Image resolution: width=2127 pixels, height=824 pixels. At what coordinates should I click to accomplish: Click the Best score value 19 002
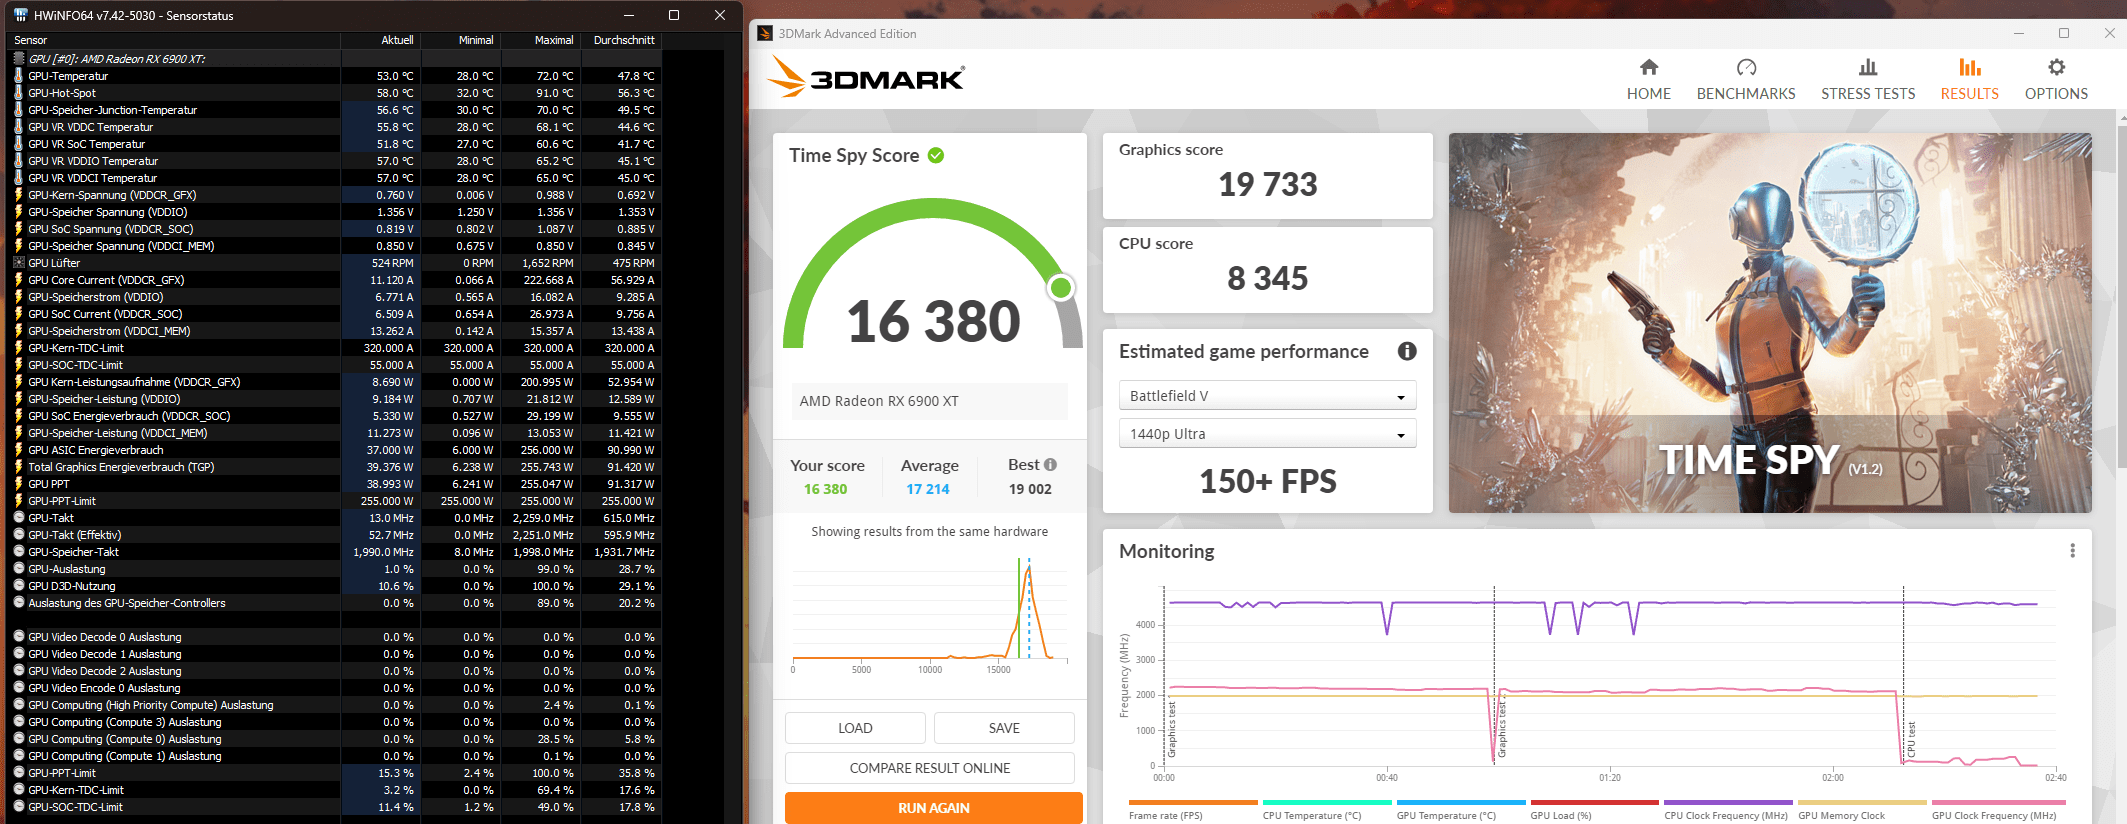click(x=1030, y=489)
